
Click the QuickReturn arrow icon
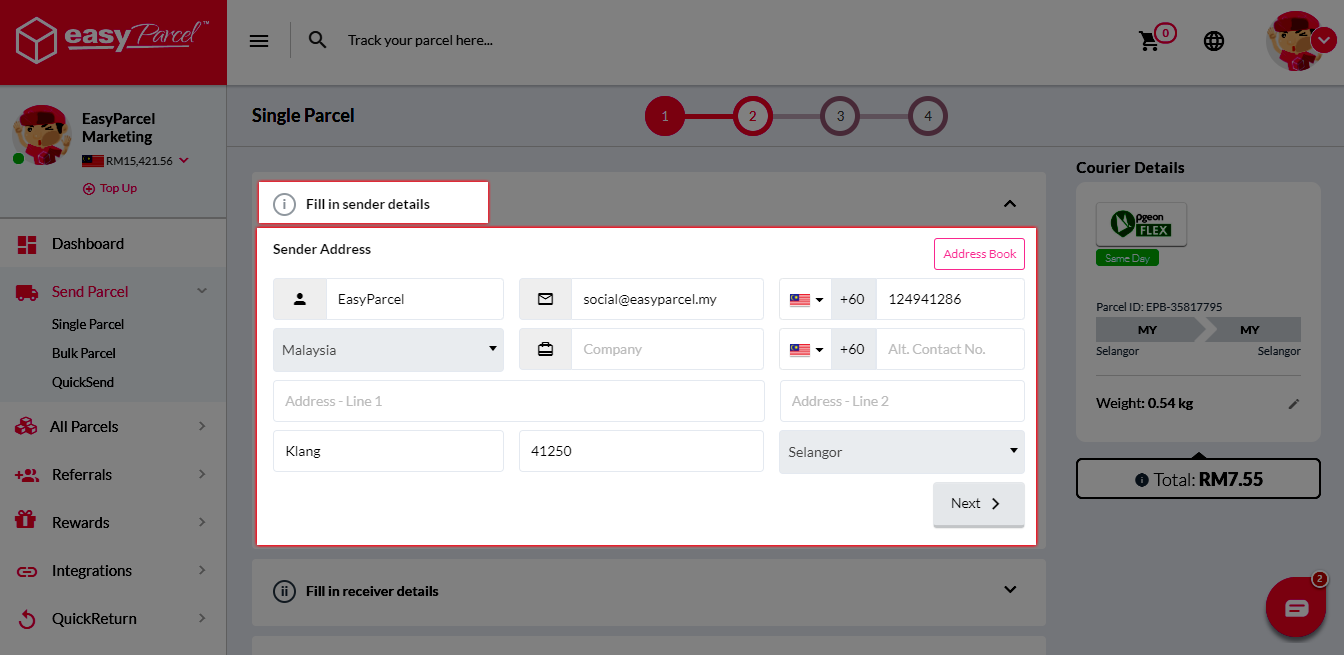tap(27, 619)
